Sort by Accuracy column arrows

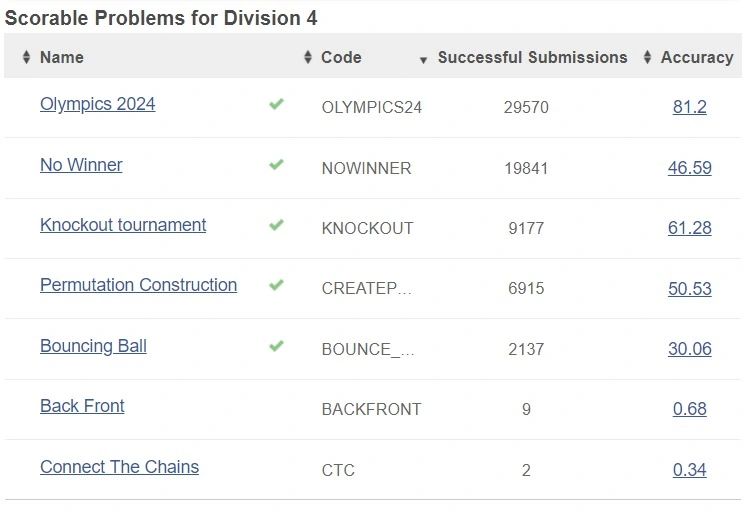point(647,57)
